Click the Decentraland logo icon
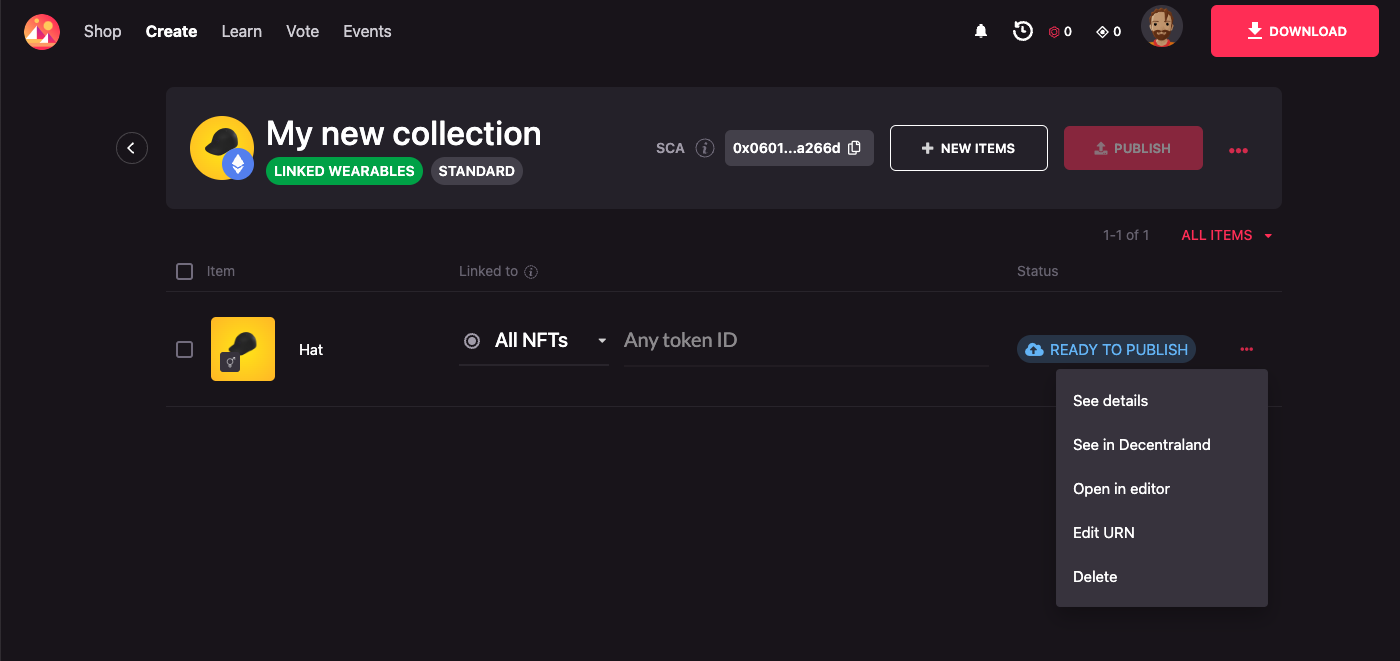1400x661 pixels. coord(42,32)
